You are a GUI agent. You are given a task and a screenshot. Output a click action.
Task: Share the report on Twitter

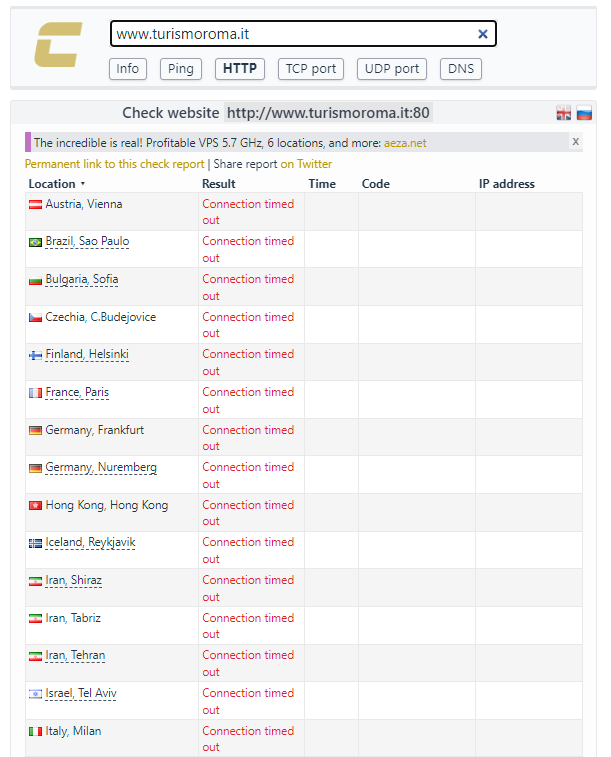tap(306, 164)
